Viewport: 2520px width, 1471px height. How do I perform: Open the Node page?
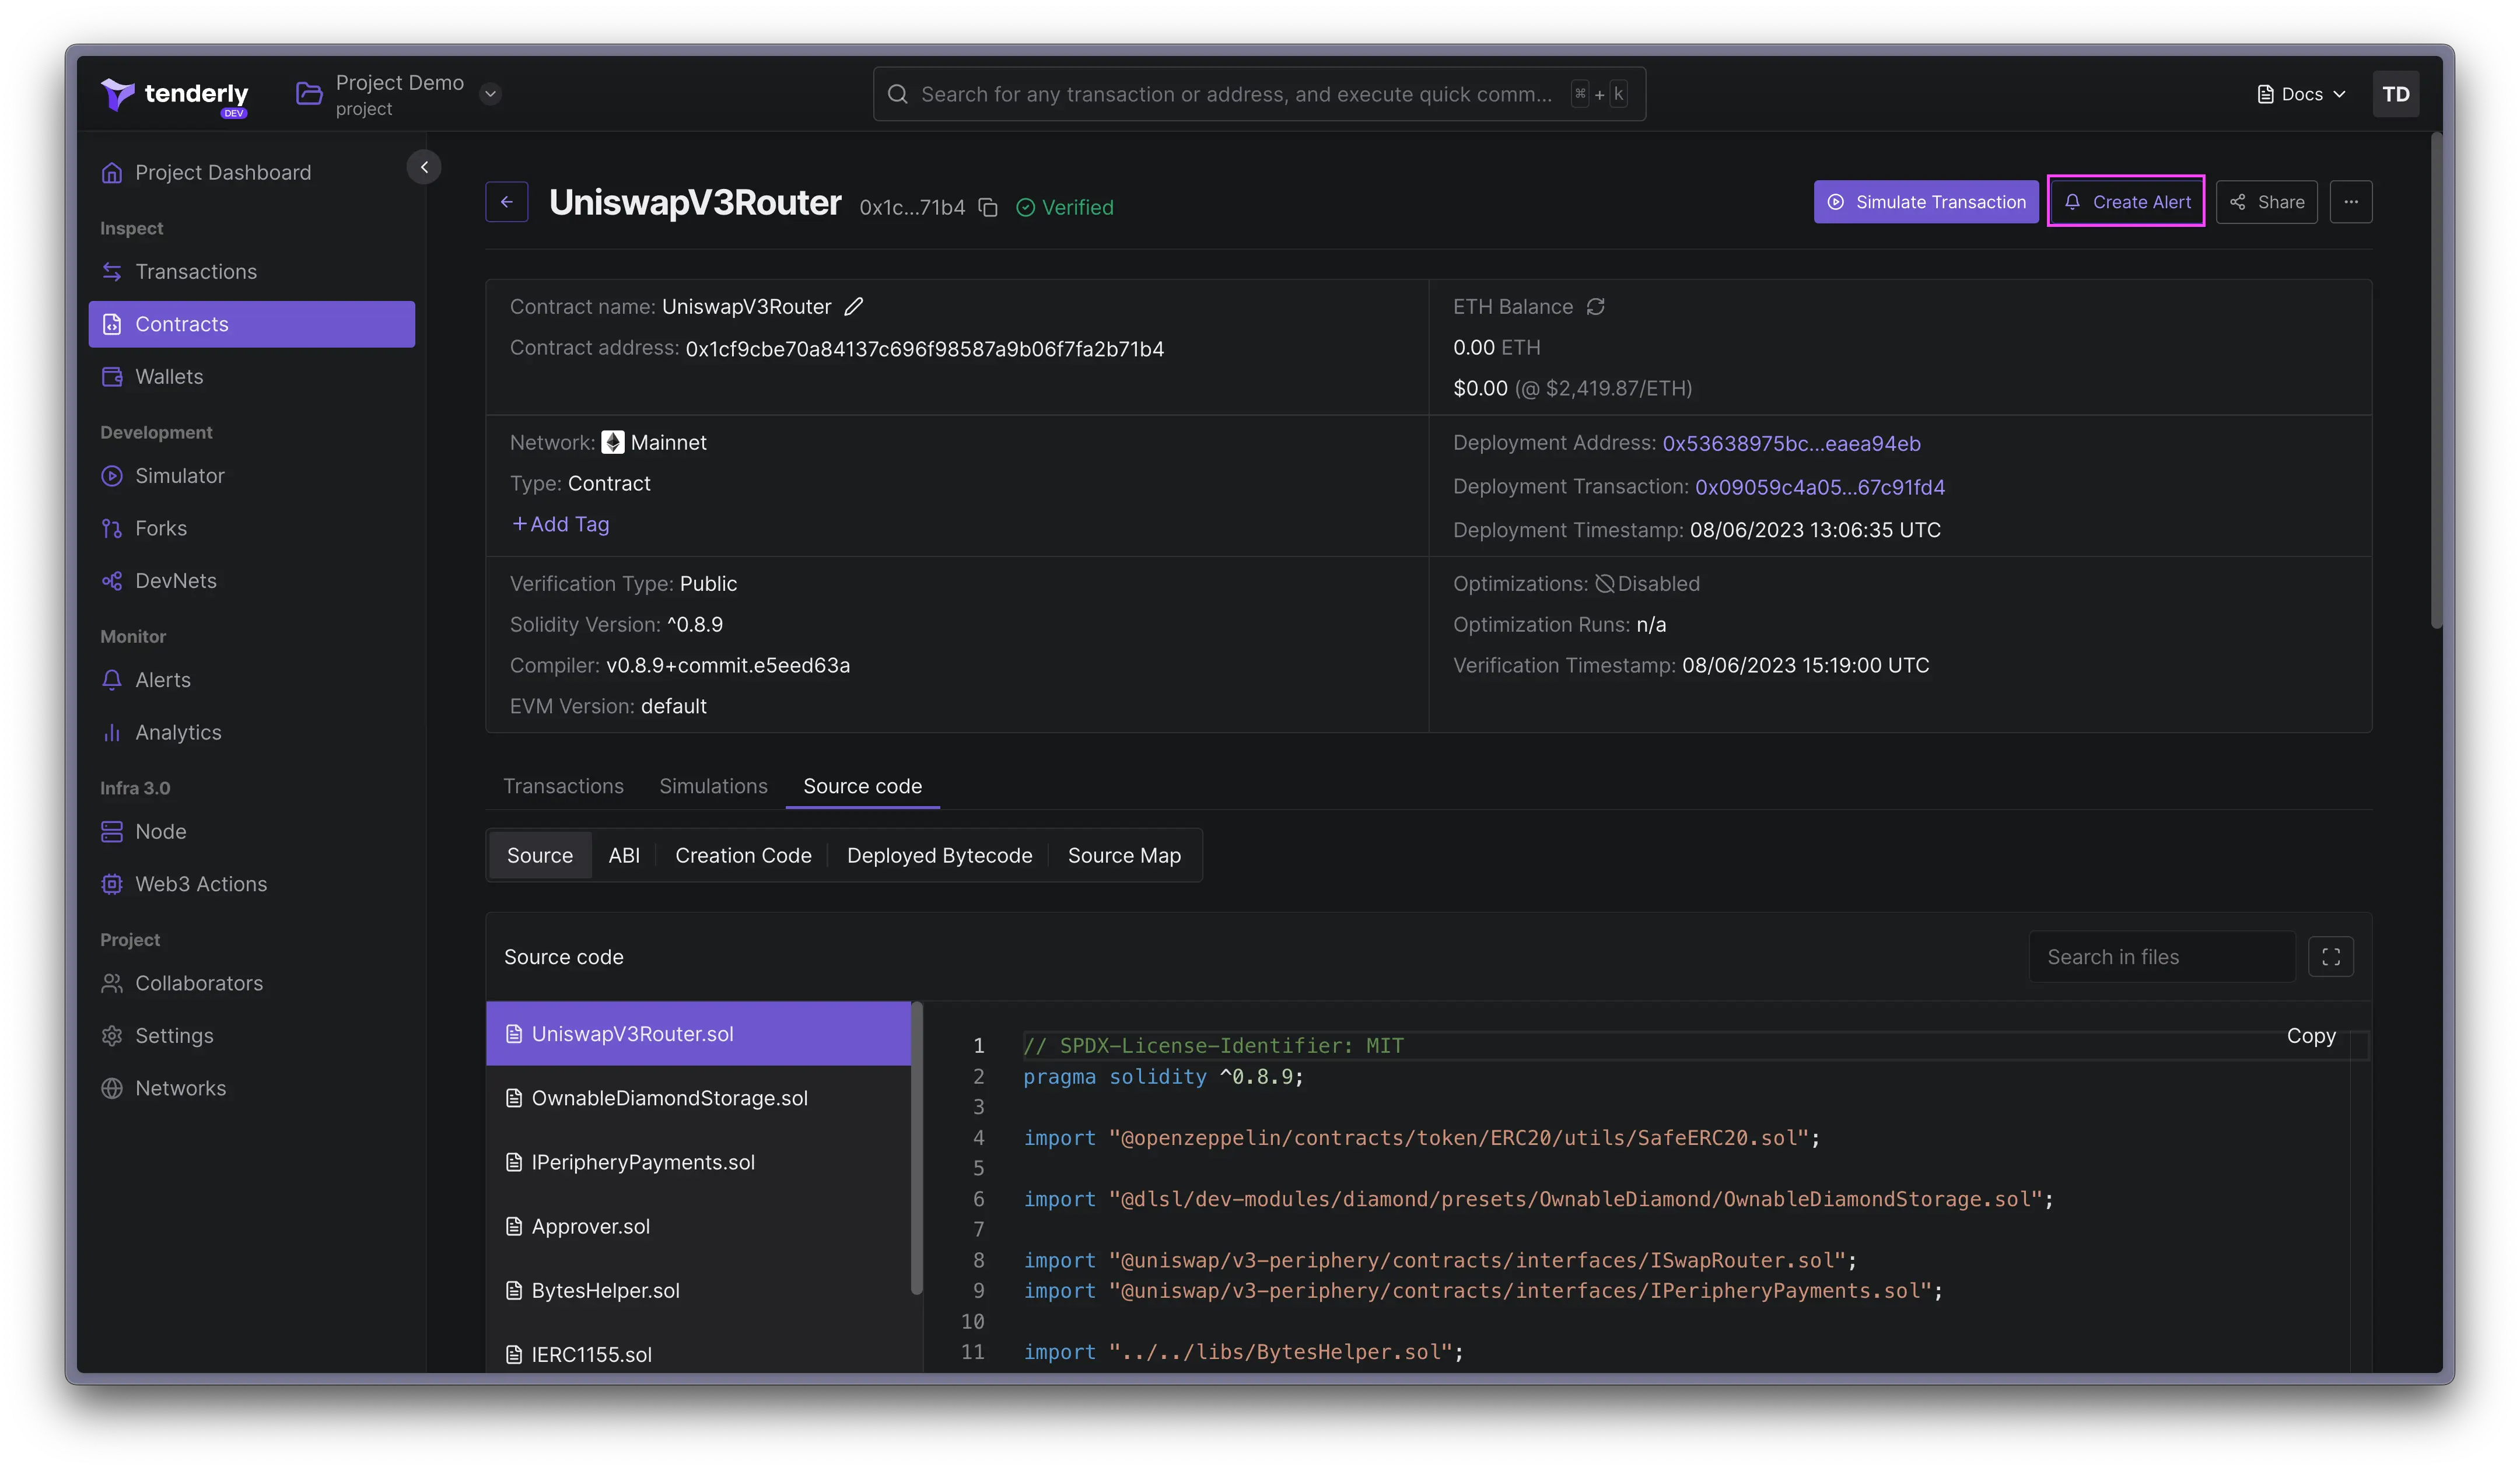coord(252,832)
